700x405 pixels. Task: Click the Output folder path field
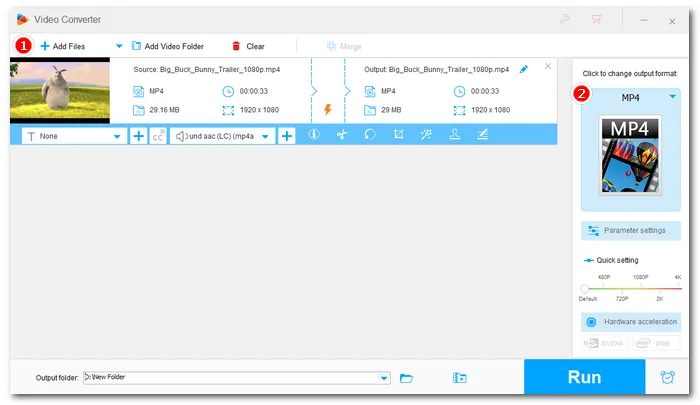tap(237, 377)
